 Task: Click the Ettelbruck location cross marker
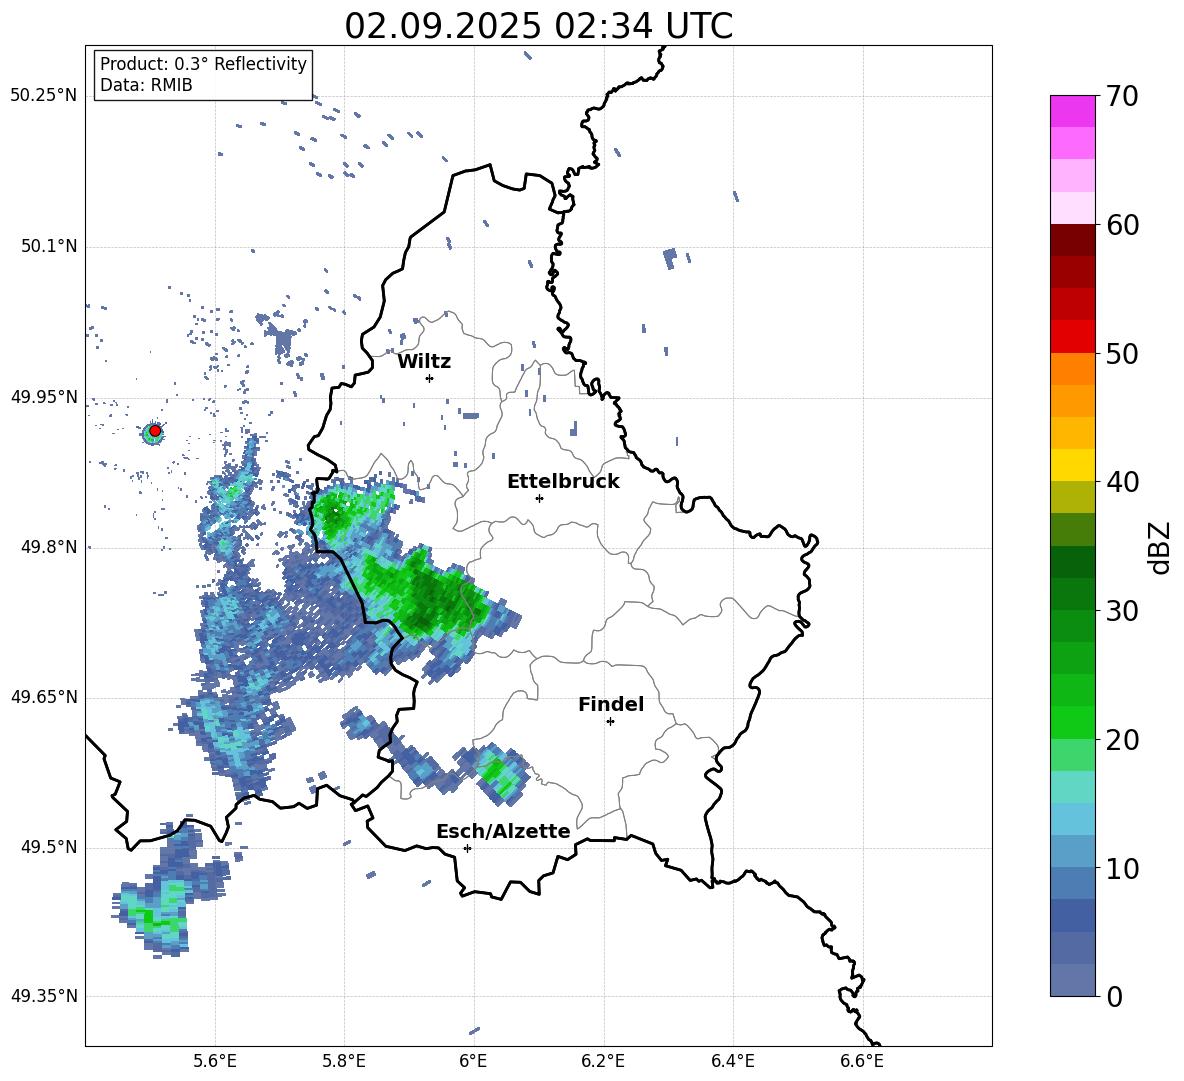coord(539,498)
